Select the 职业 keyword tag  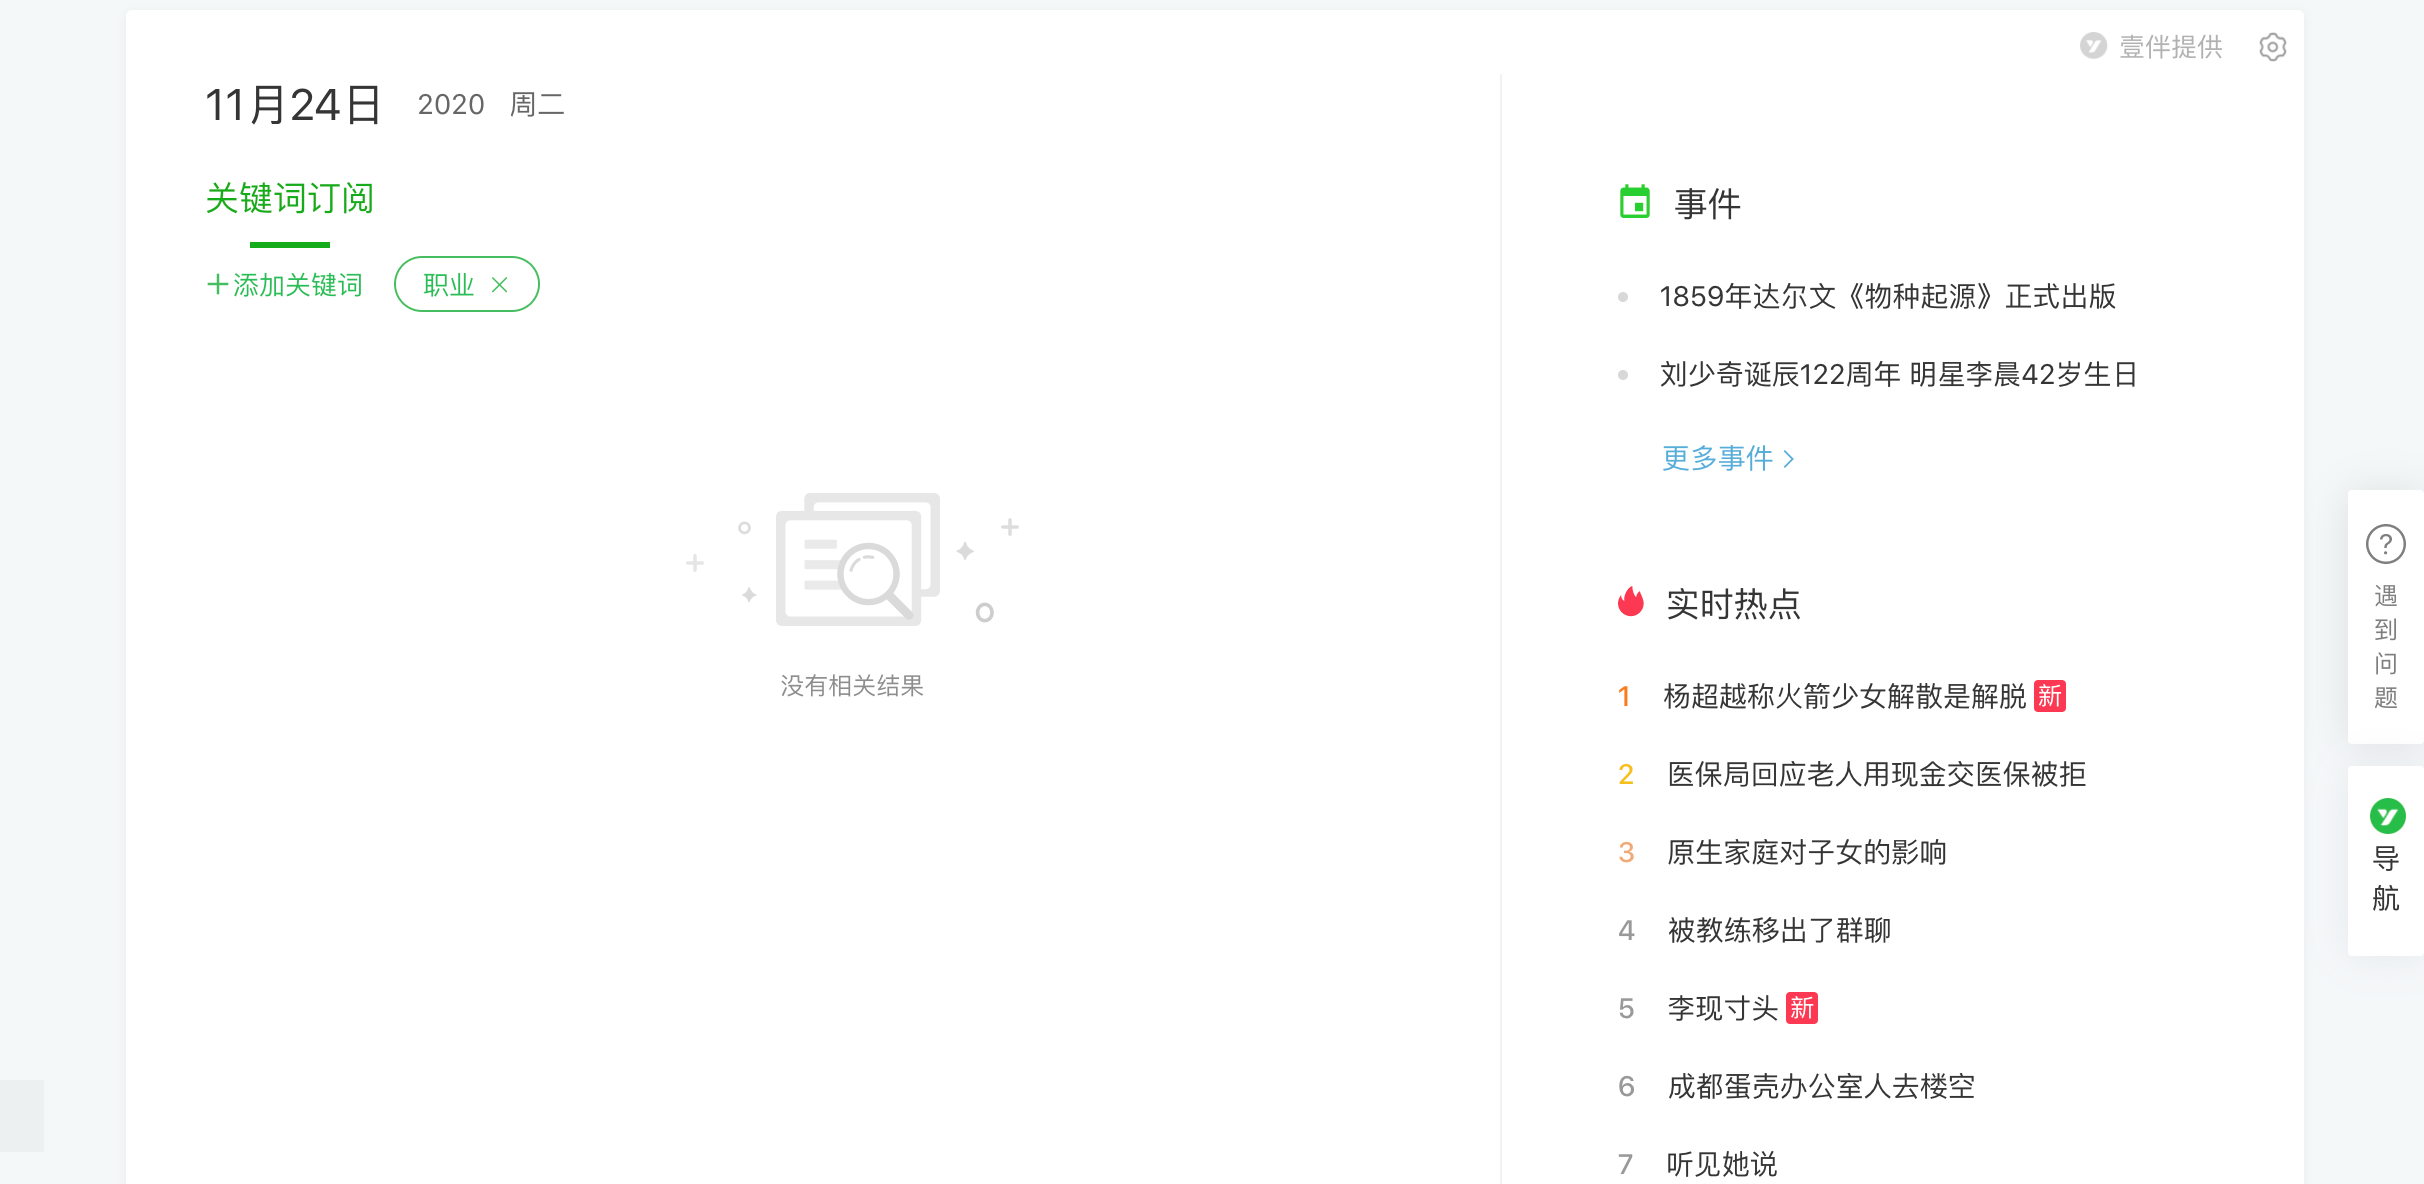pos(448,285)
